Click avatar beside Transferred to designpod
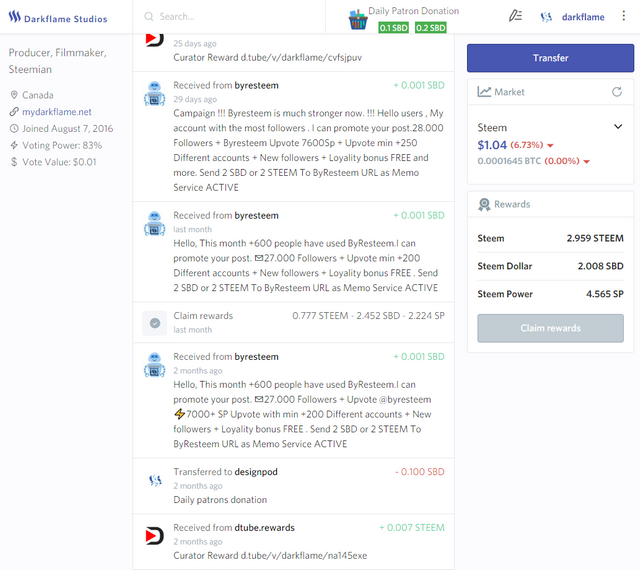The width and height of the screenshot is (640, 570). point(155,480)
